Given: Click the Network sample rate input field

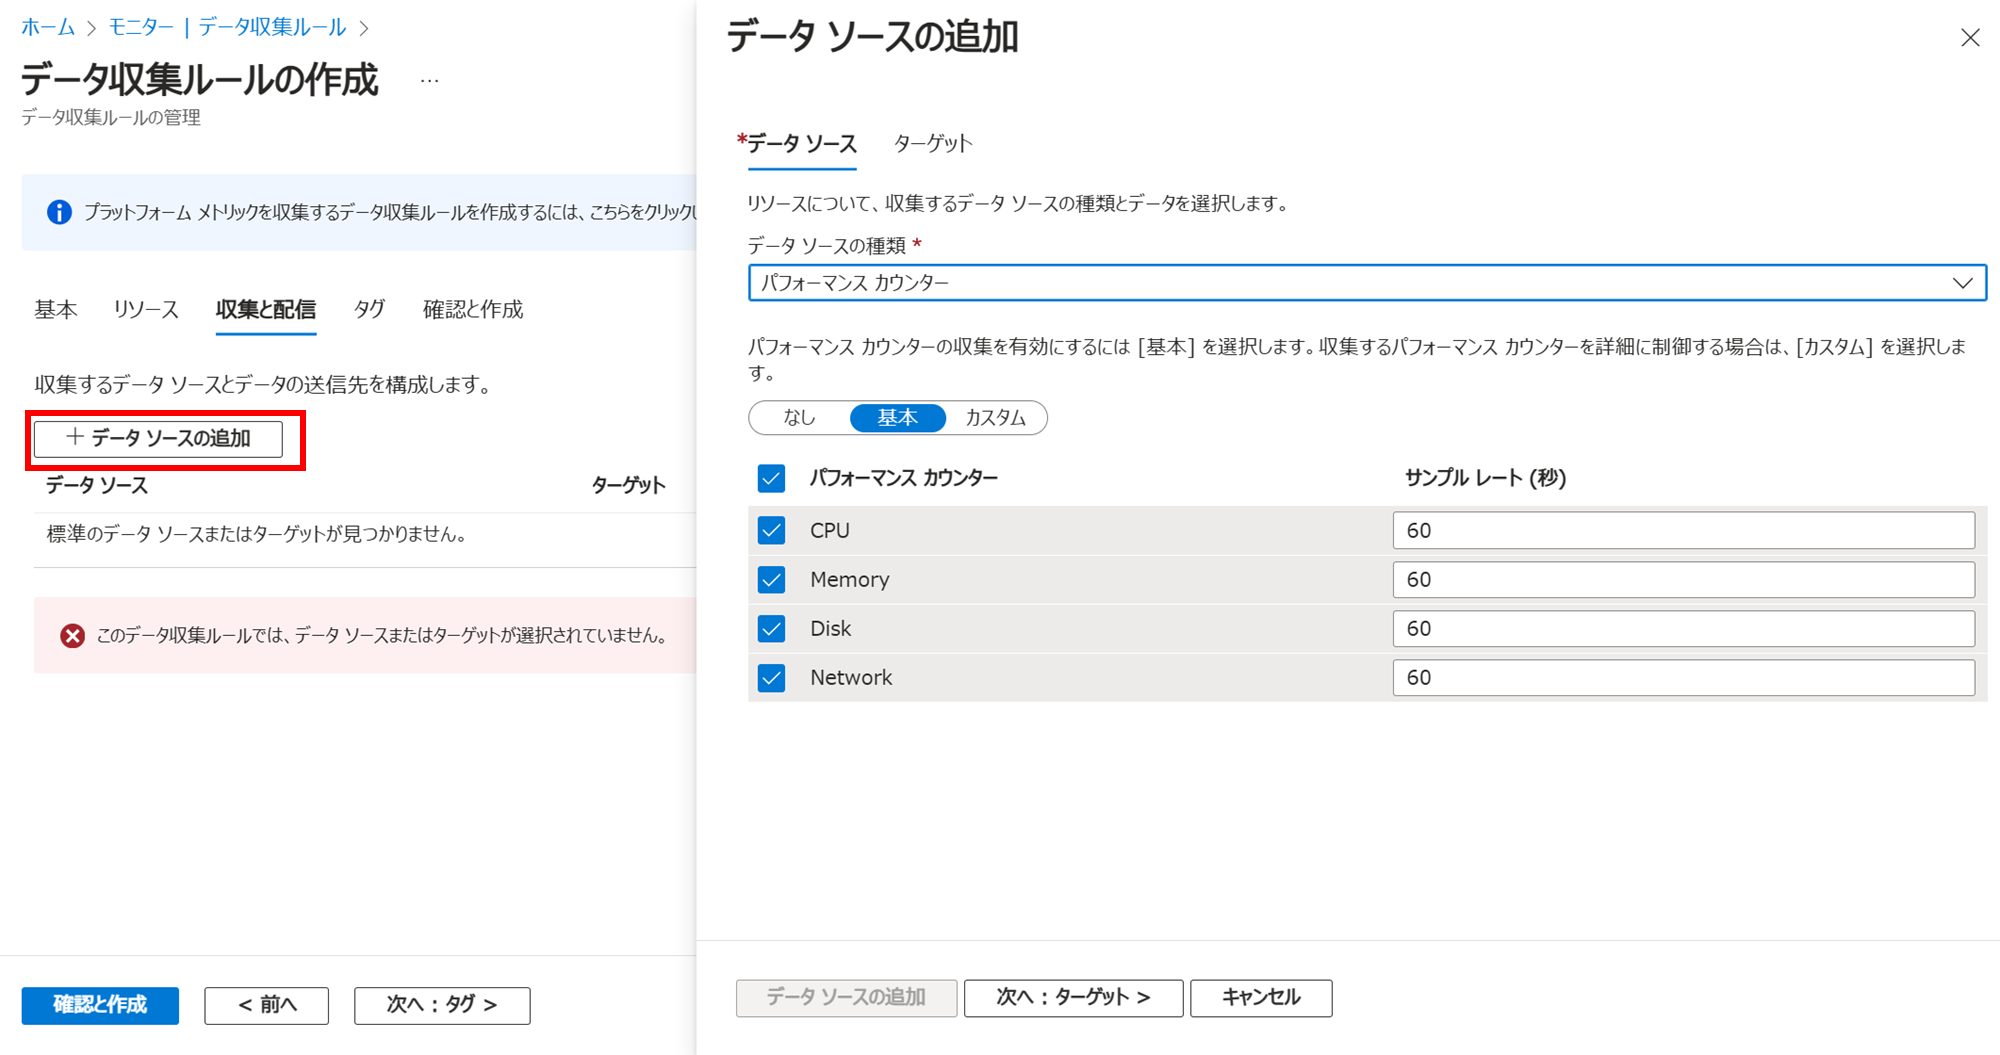Looking at the screenshot, I should 1684,677.
